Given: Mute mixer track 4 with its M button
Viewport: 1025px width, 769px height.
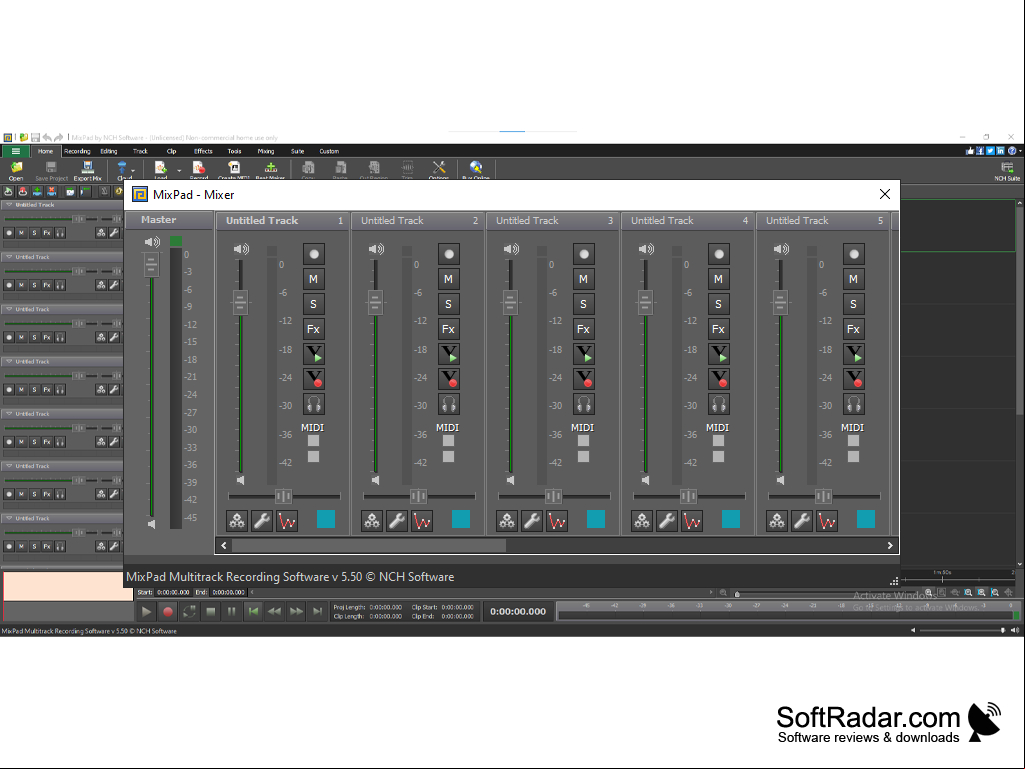Looking at the screenshot, I should pos(718,279).
